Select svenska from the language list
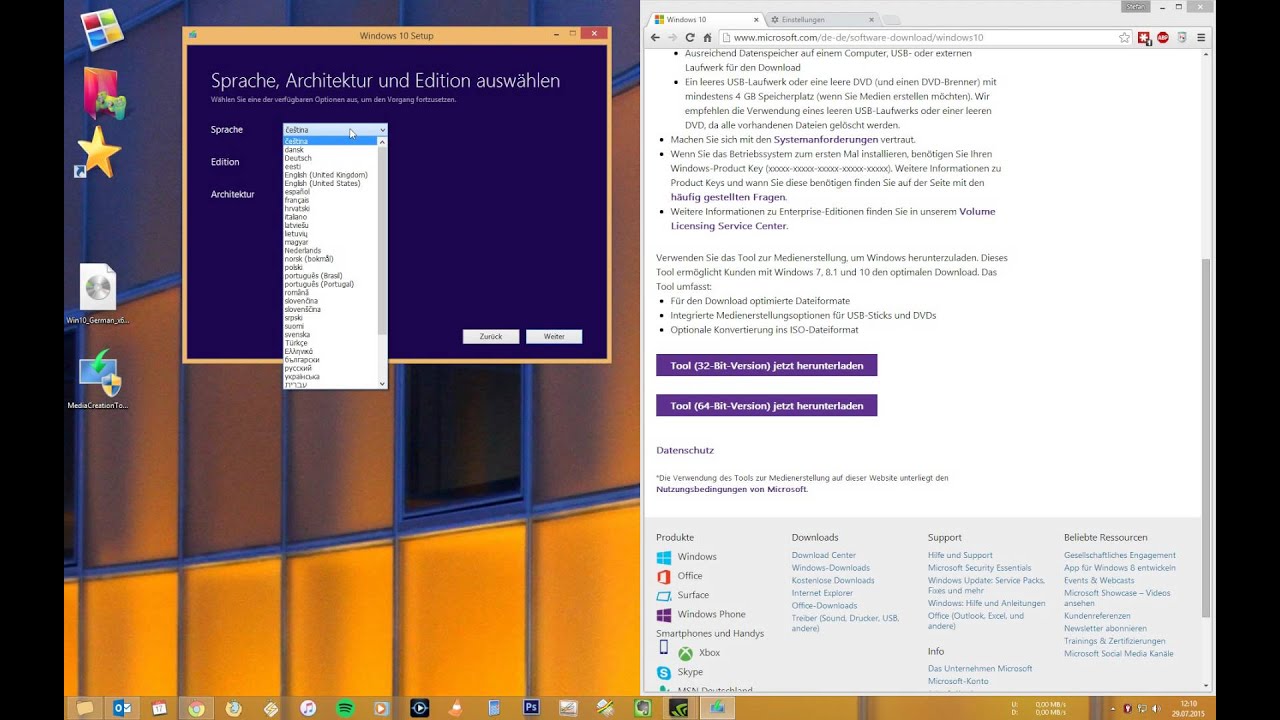The width and height of the screenshot is (1280, 720). 297,334
